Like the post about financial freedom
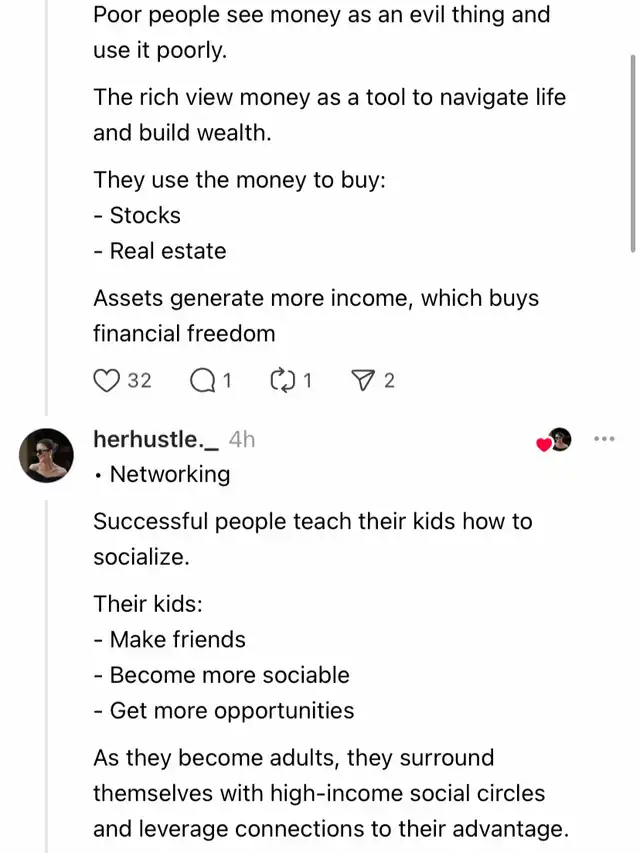The image size is (640, 853). tap(106, 380)
